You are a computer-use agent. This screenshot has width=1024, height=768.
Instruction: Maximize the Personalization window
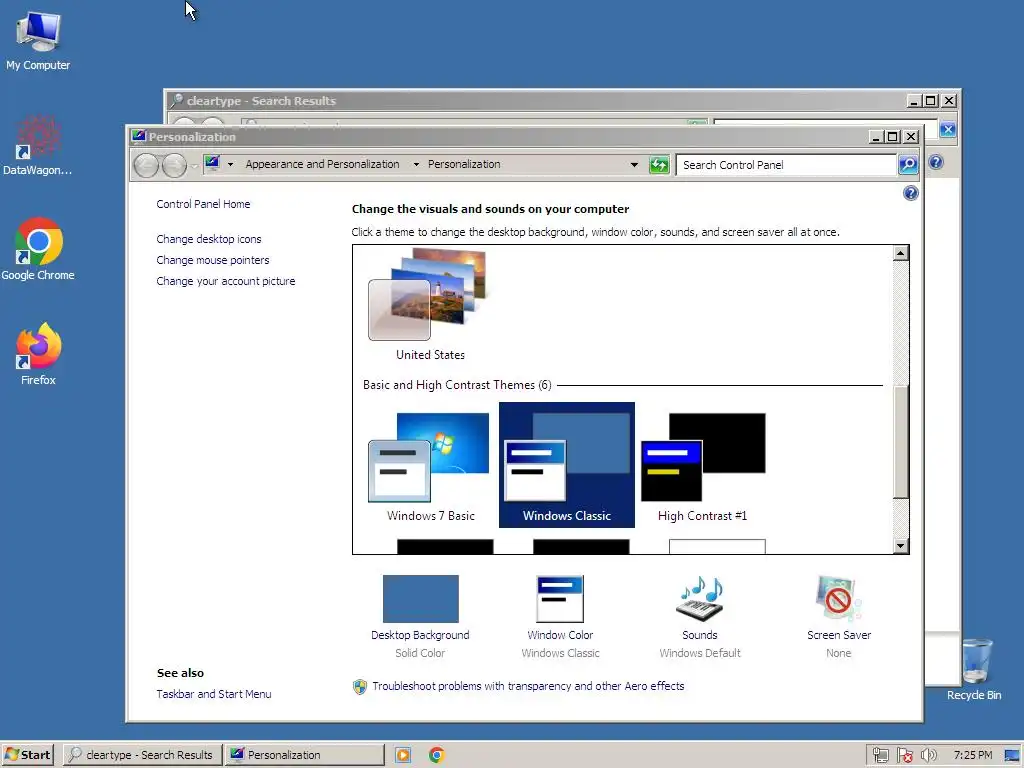click(x=893, y=136)
